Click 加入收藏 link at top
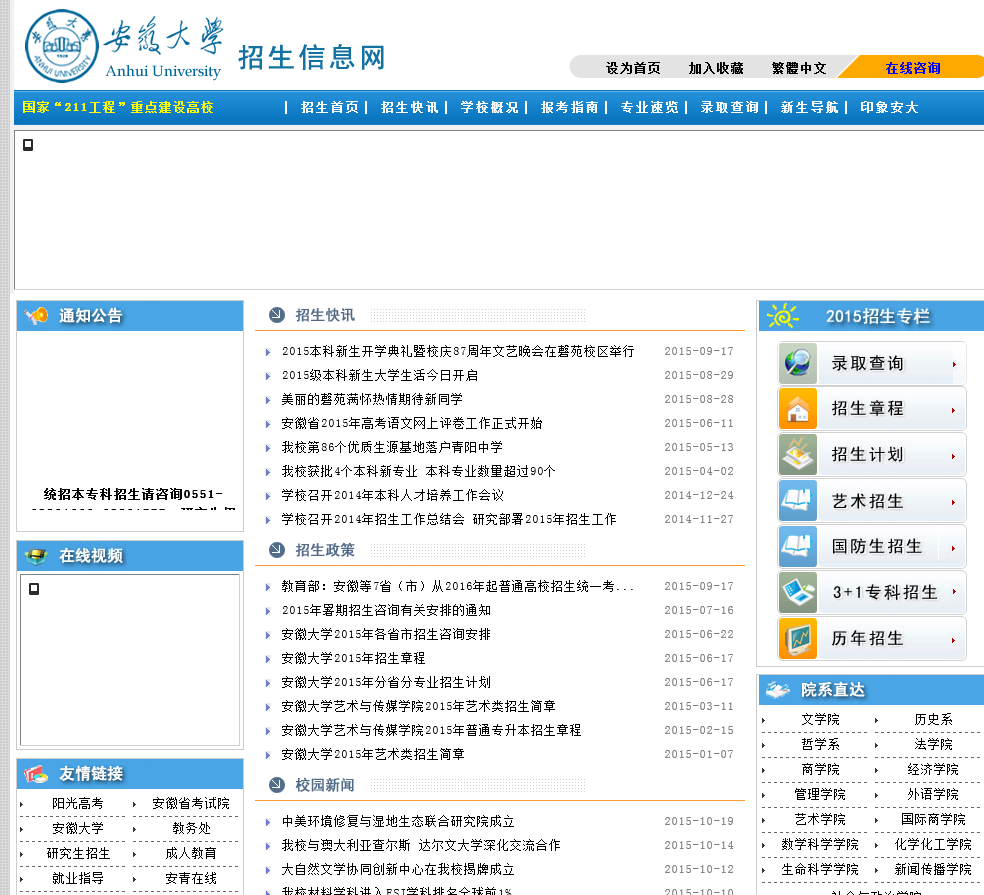The height and width of the screenshot is (895, 984). (716, 68)
